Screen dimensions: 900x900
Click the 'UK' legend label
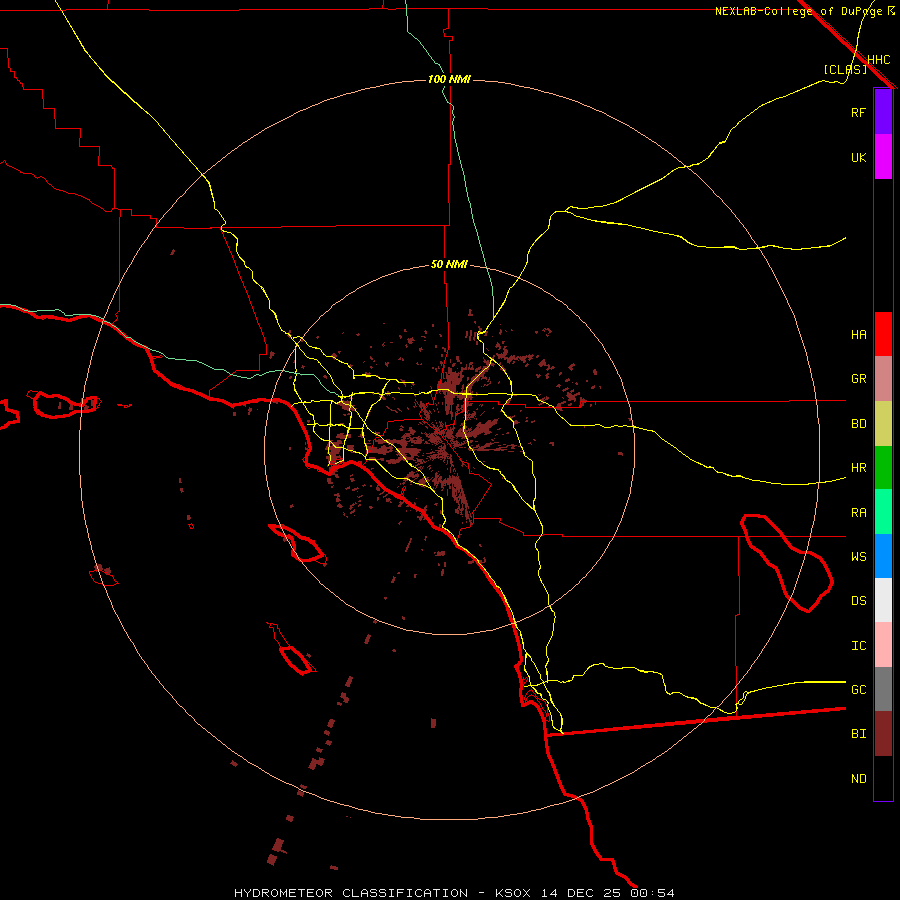tap(859, 157)
